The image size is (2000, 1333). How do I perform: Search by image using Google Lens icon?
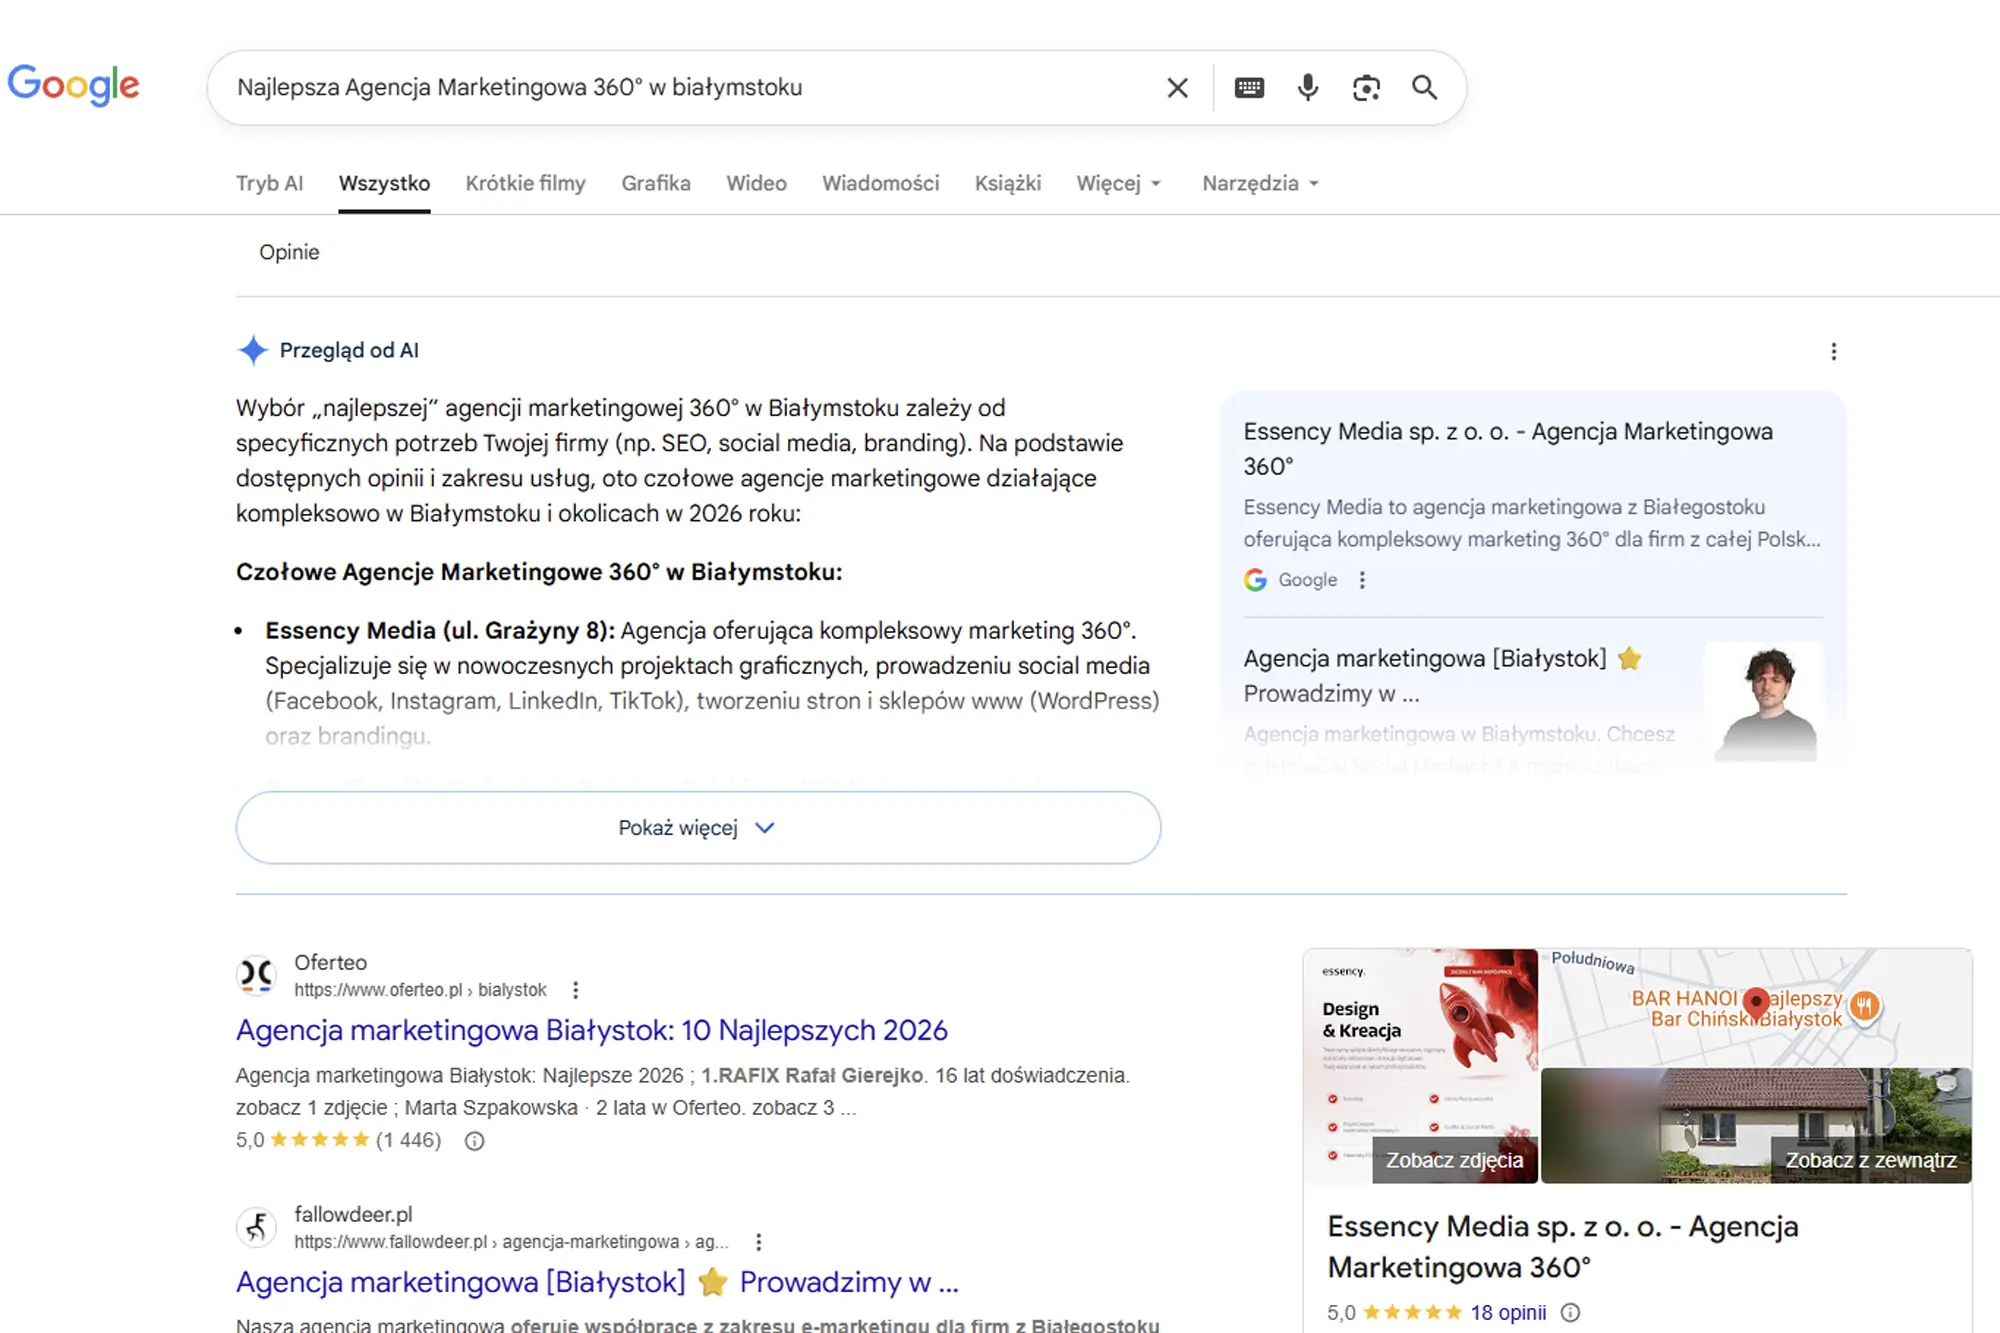click(1366, 87)
